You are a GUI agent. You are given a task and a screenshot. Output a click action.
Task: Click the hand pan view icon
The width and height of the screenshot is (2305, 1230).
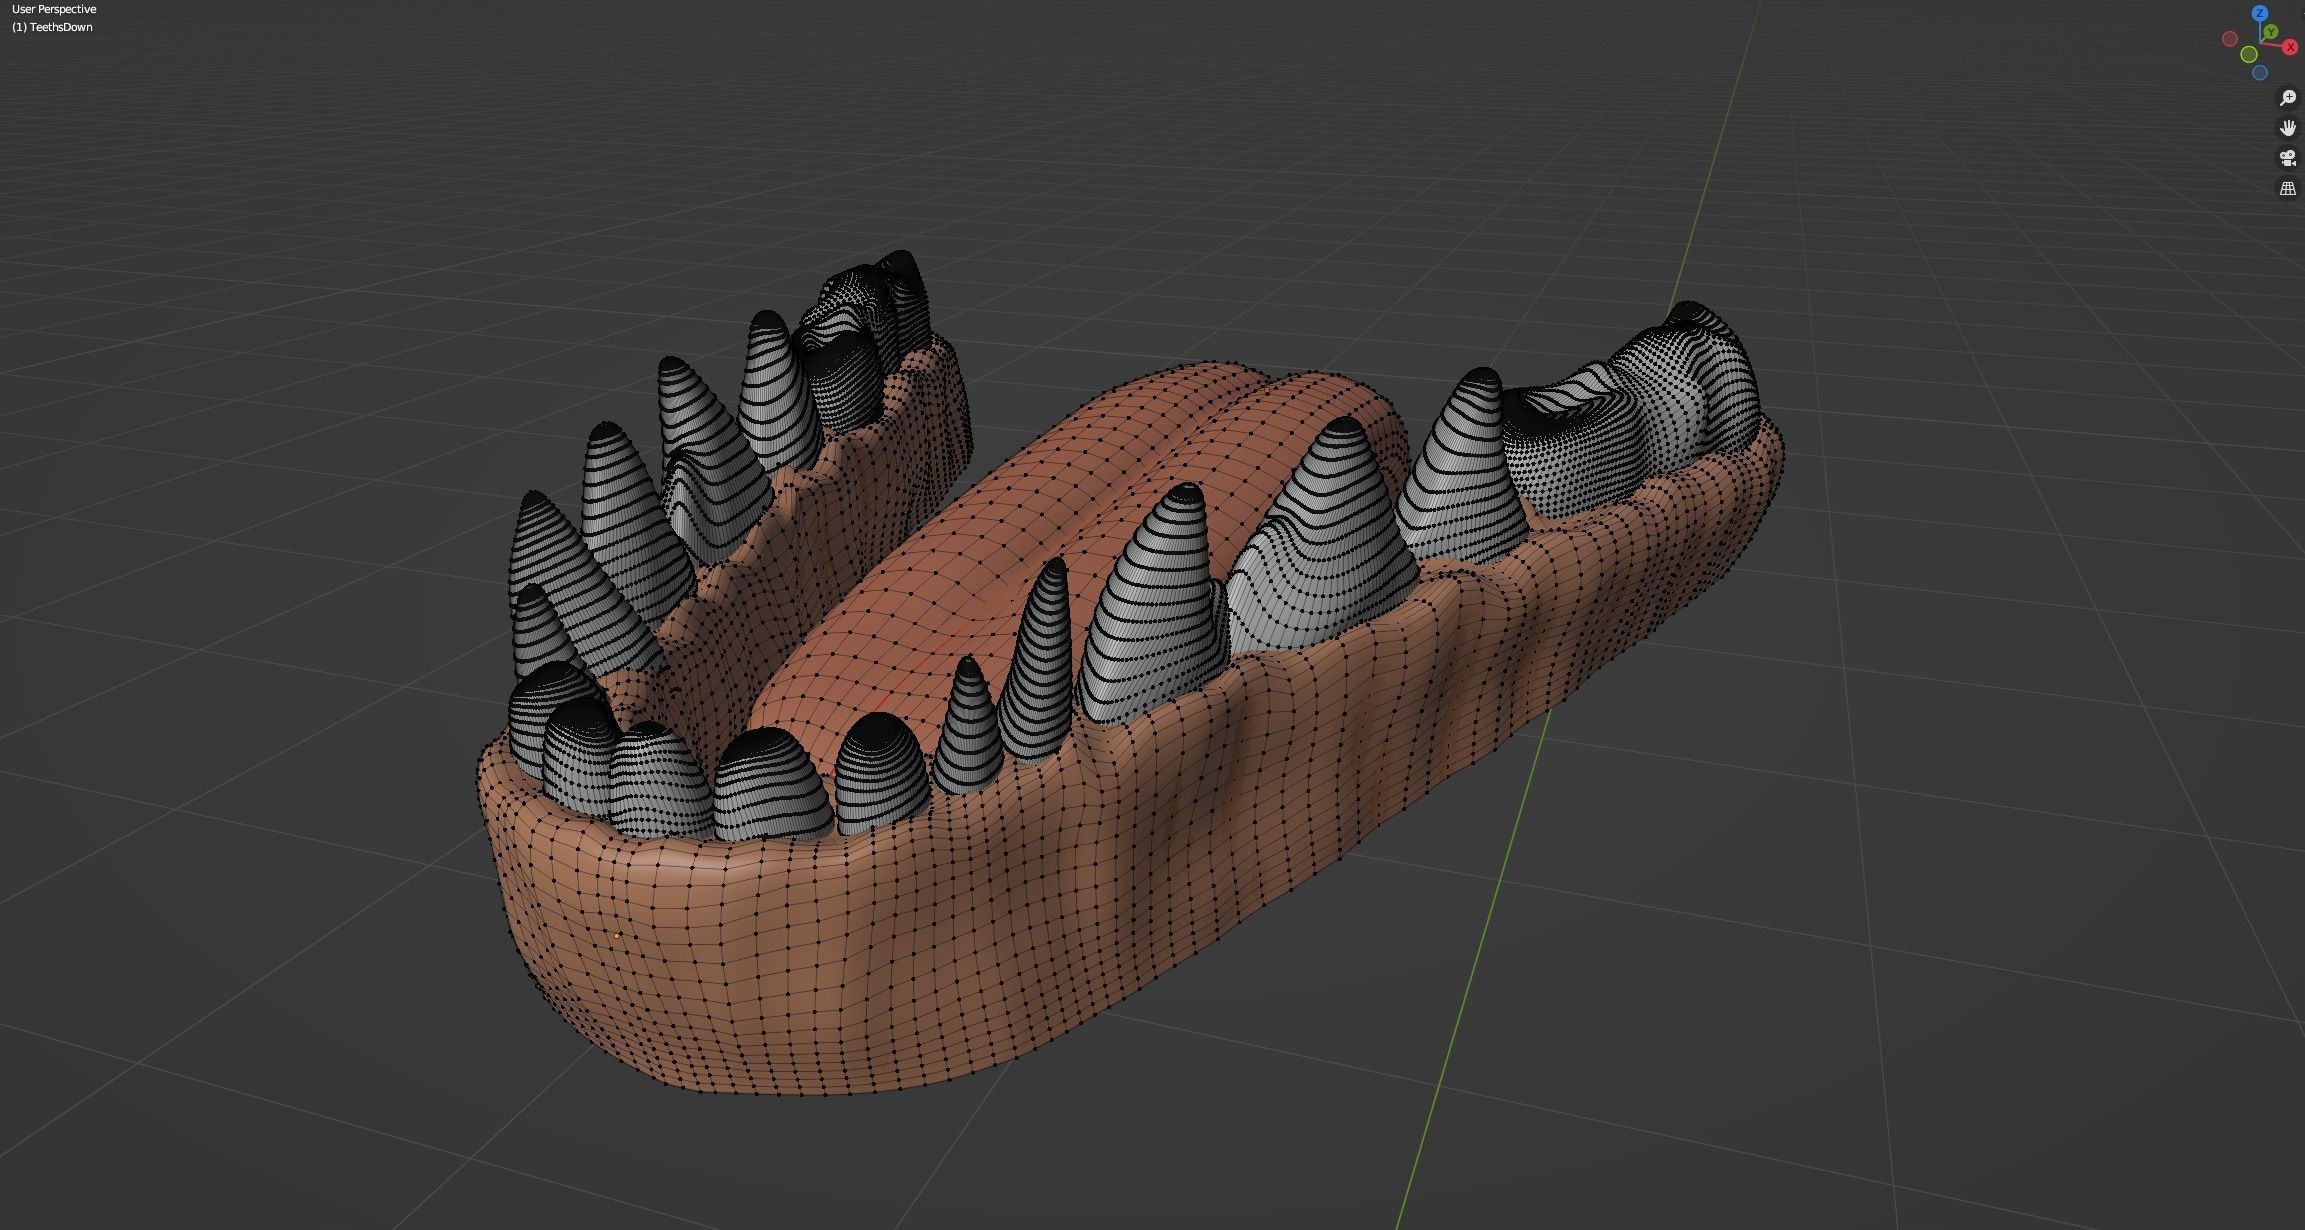(2287, 127)
